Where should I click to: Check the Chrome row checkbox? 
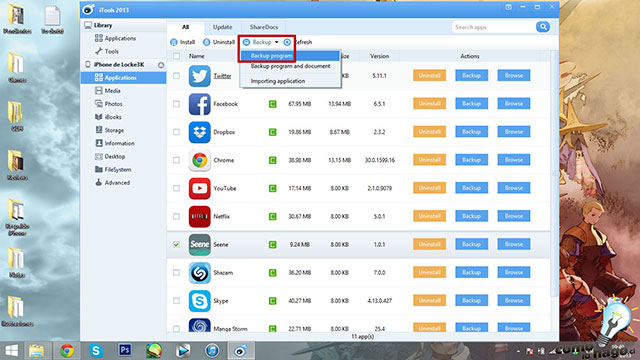pyautogui.click(x=176, y=160)
